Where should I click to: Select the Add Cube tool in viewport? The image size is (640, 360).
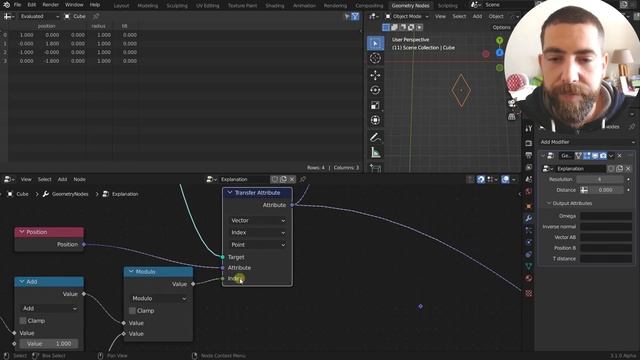[375, 168]
